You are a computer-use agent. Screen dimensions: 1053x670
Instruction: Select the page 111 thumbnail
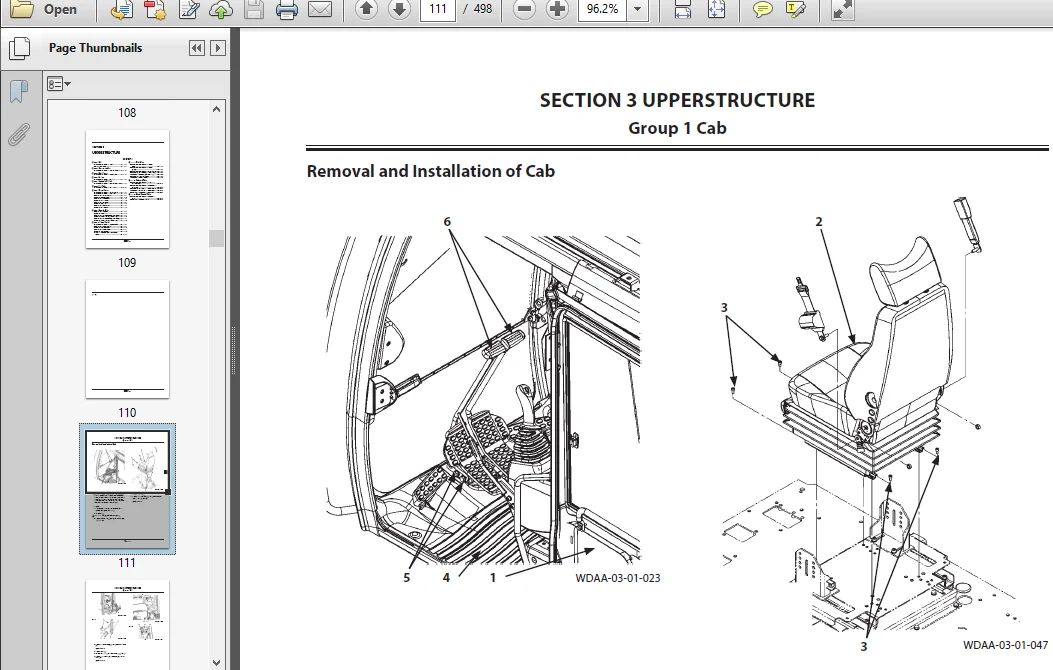coord(128,489)
